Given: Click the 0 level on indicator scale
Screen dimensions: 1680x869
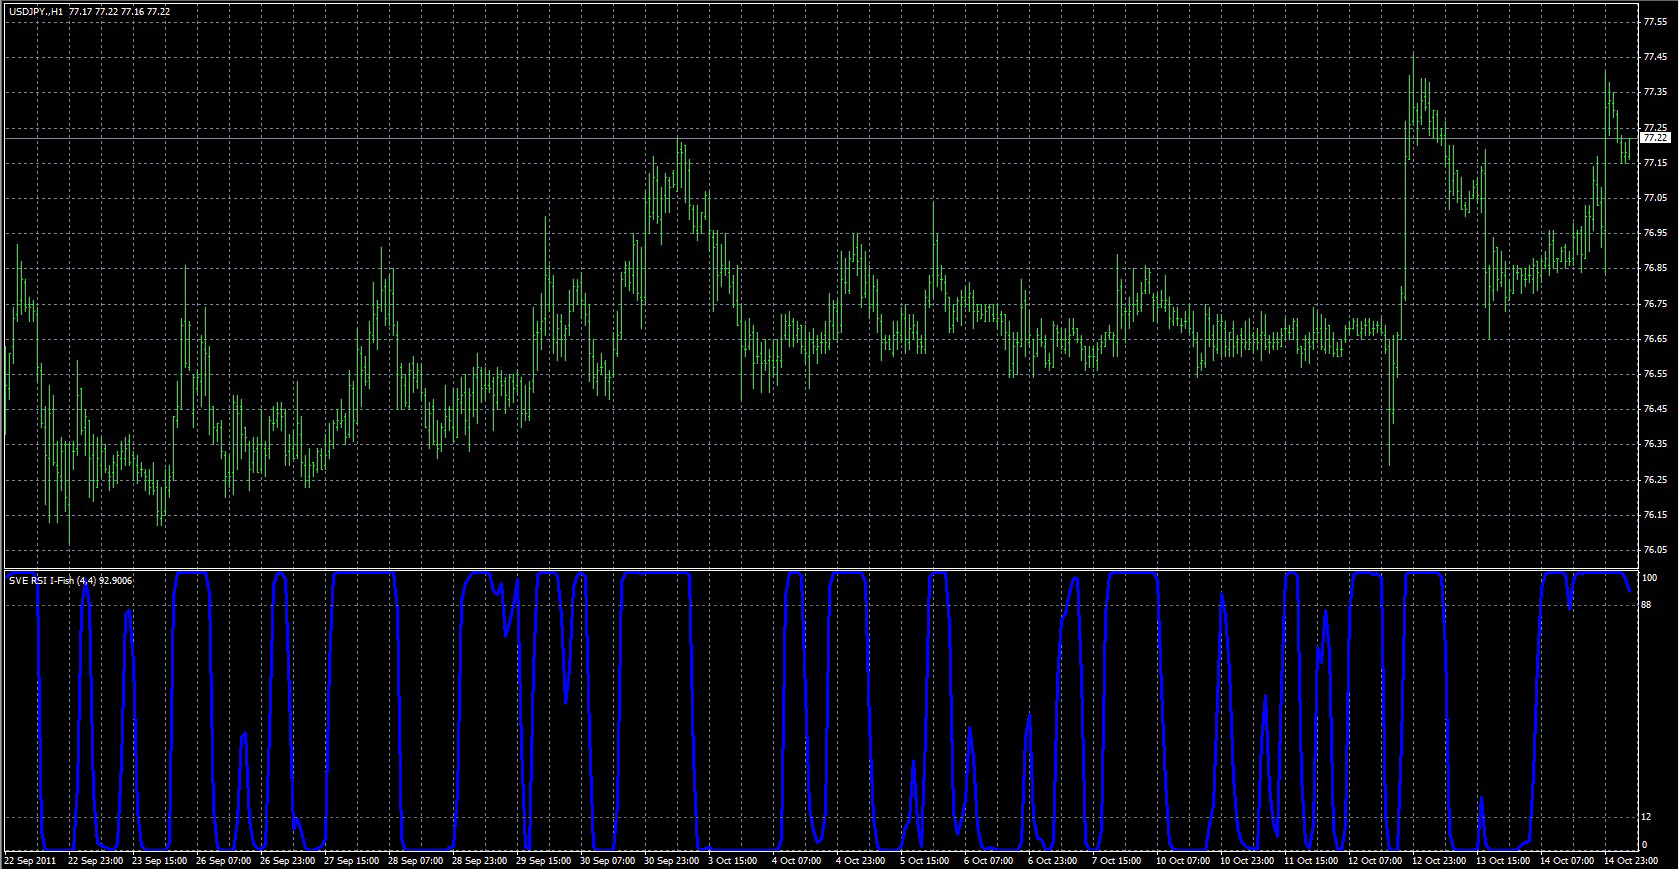Looking at the screenshot, I should tap(1644, 845).
